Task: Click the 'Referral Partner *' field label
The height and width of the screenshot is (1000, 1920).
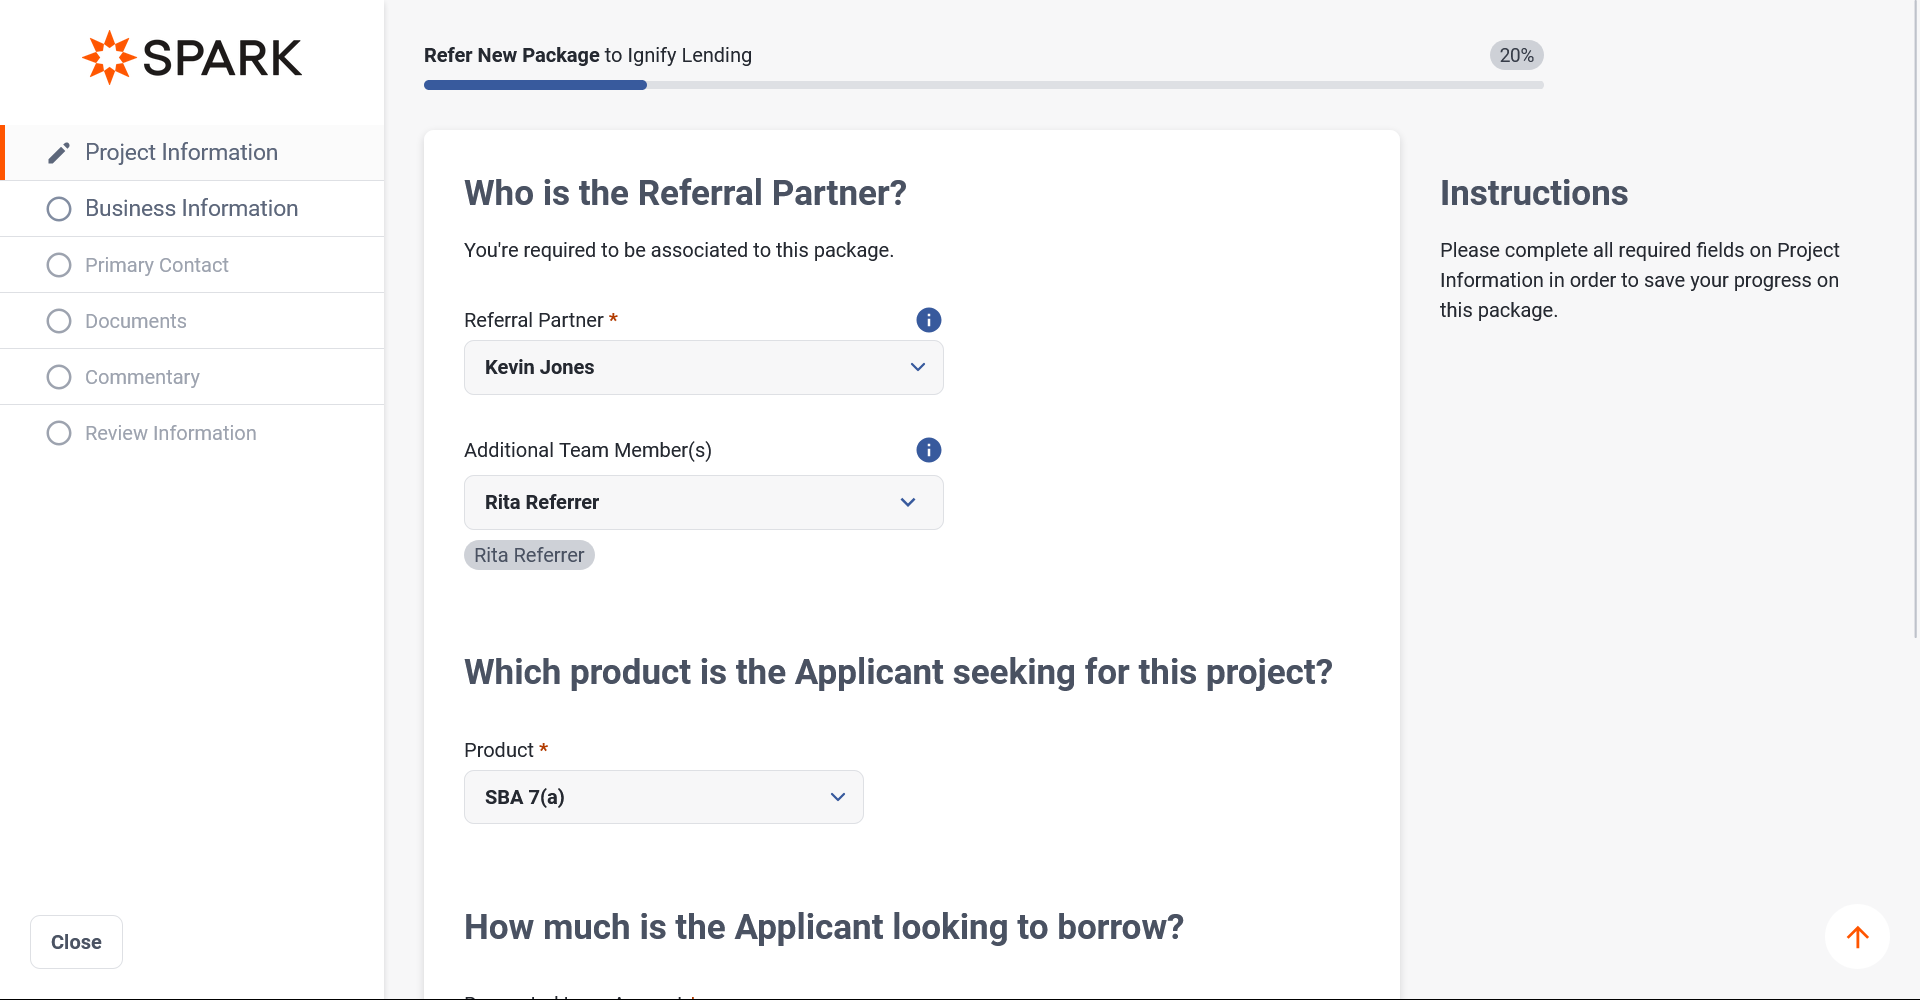Action: coord(541,320)
